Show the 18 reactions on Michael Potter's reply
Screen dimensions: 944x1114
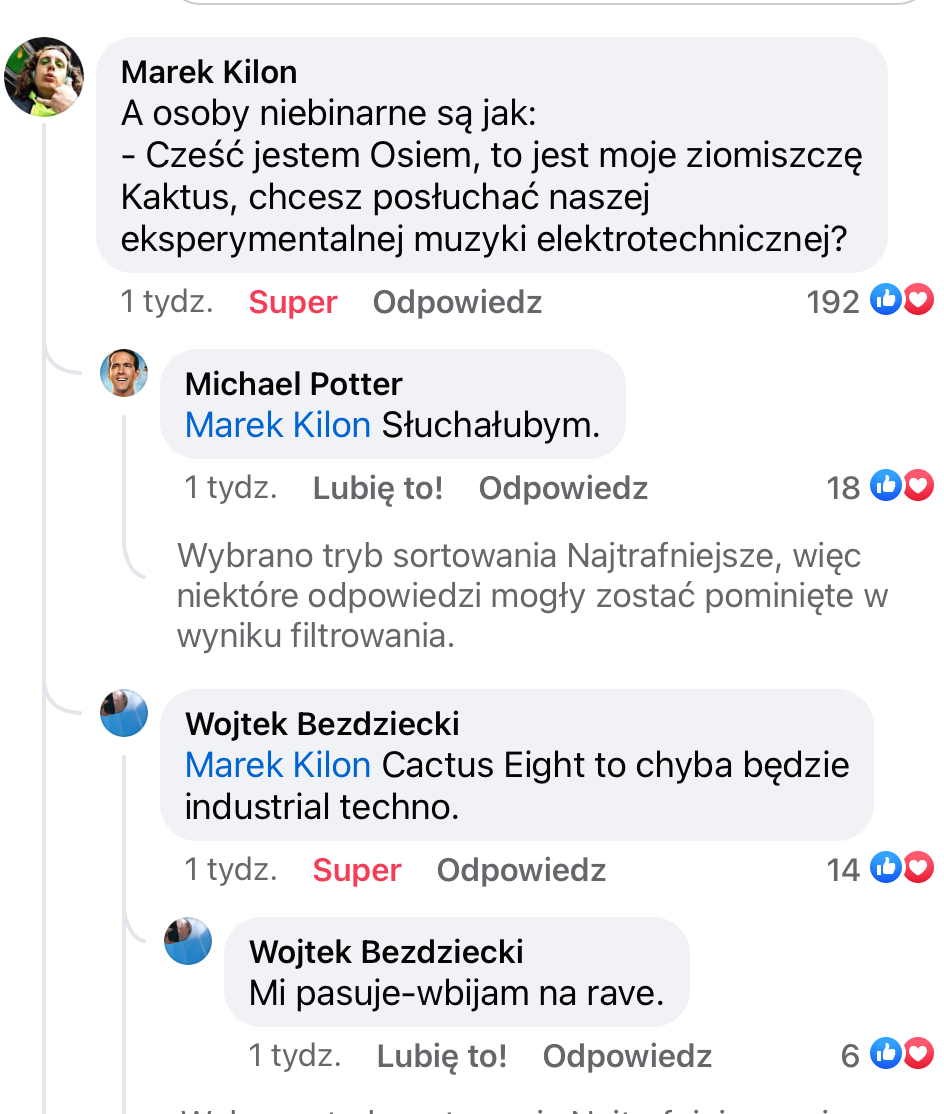(x=879, y=487)
